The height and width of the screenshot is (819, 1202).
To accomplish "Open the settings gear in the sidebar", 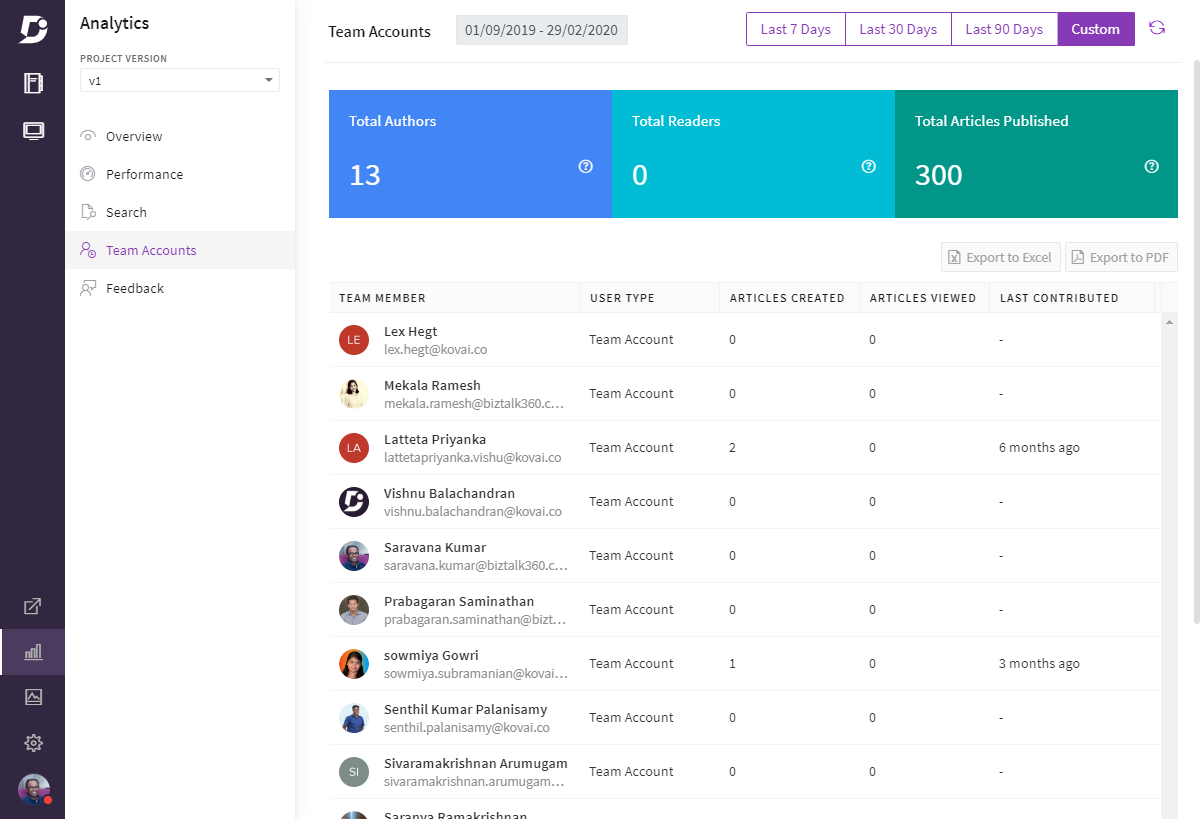I will pyautogui.click(x=33, y=743).
